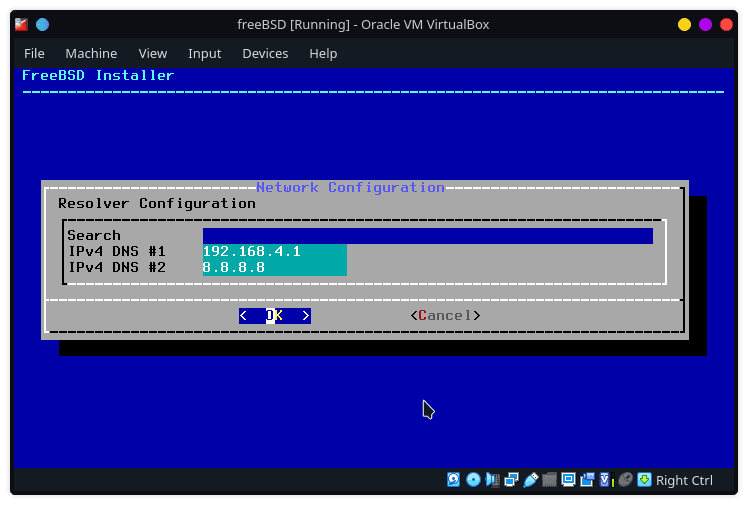
Task: Click the Network Configuration dialog title
Action: pos(351,187)
